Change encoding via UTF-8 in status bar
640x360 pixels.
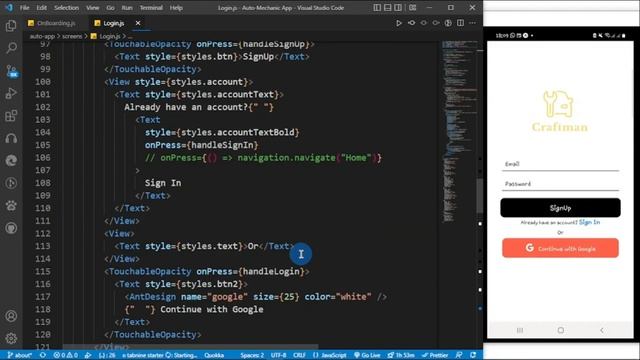[x=278, y=355]
